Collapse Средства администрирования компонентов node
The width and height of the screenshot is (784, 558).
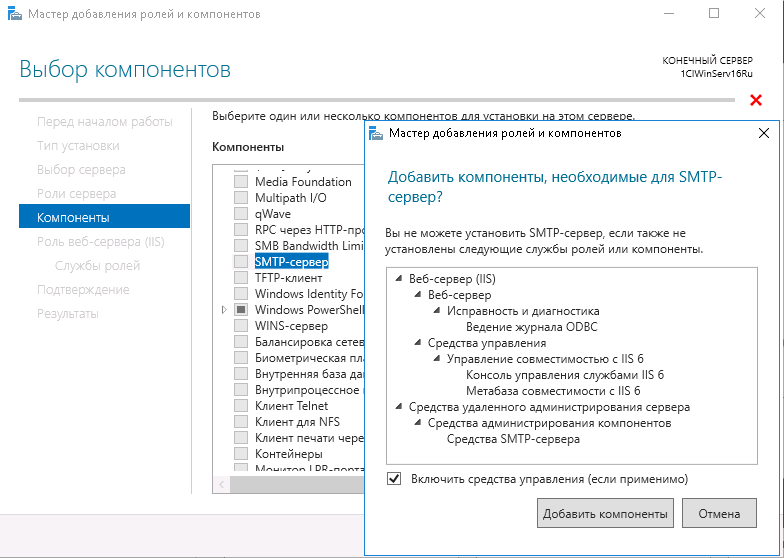click(x=418, y=422)
